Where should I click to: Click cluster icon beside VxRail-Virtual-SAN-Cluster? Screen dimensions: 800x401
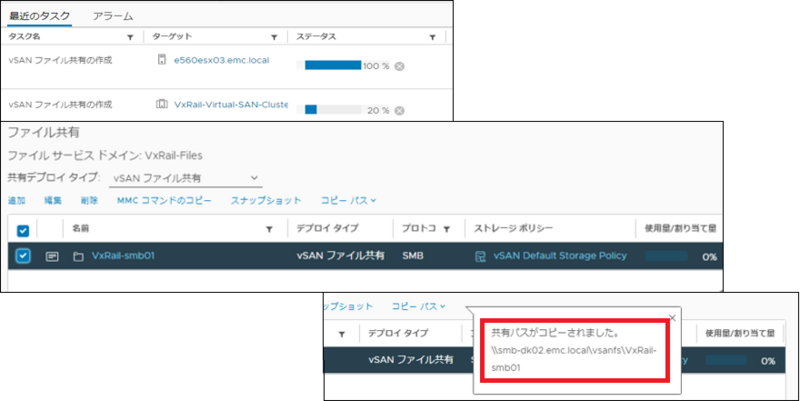162,105
